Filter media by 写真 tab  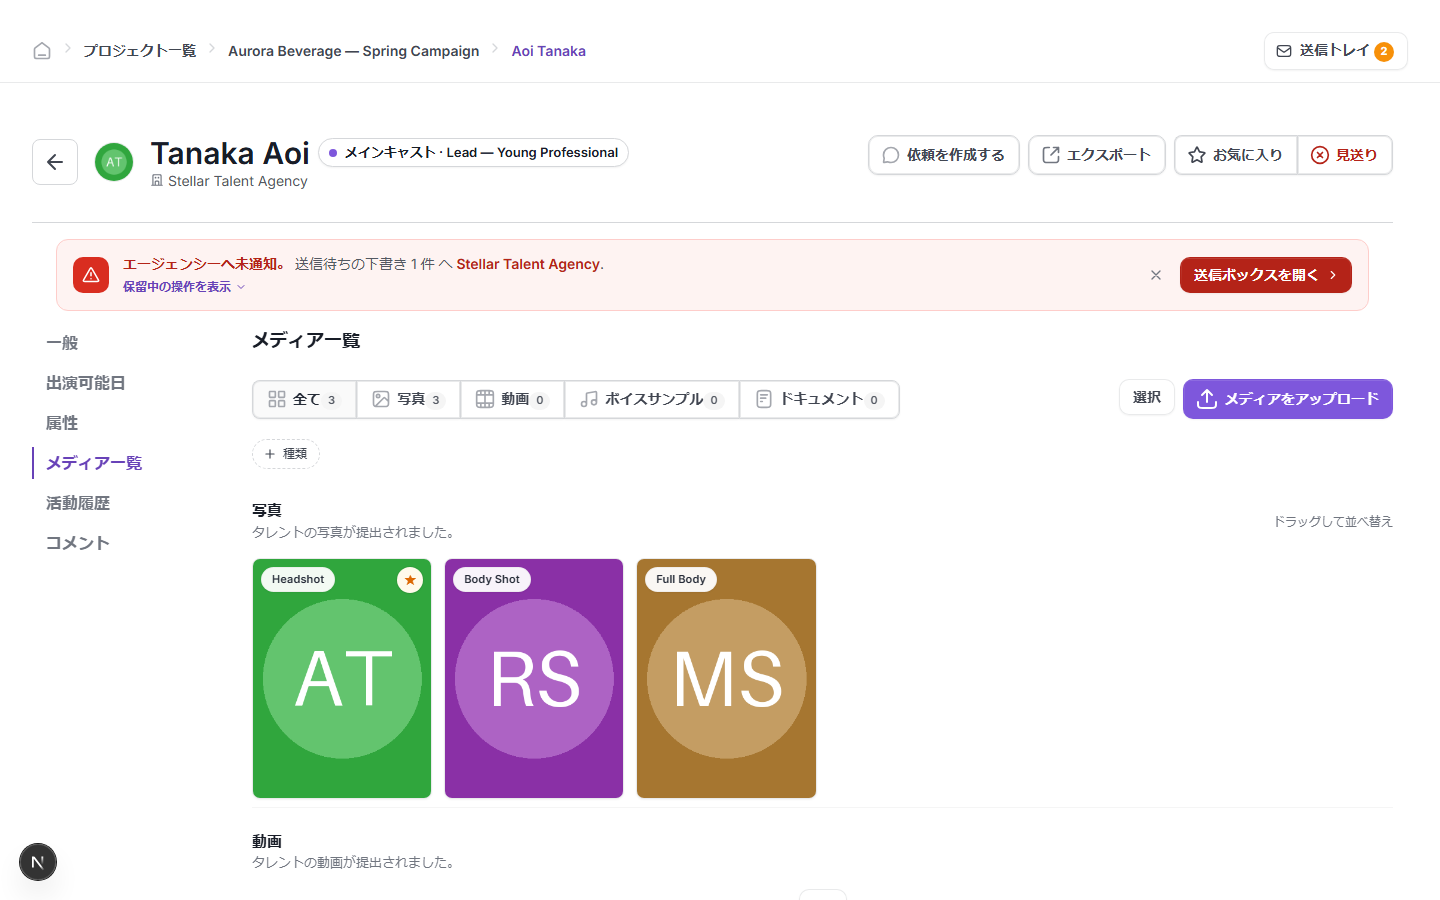click(408, 399)
